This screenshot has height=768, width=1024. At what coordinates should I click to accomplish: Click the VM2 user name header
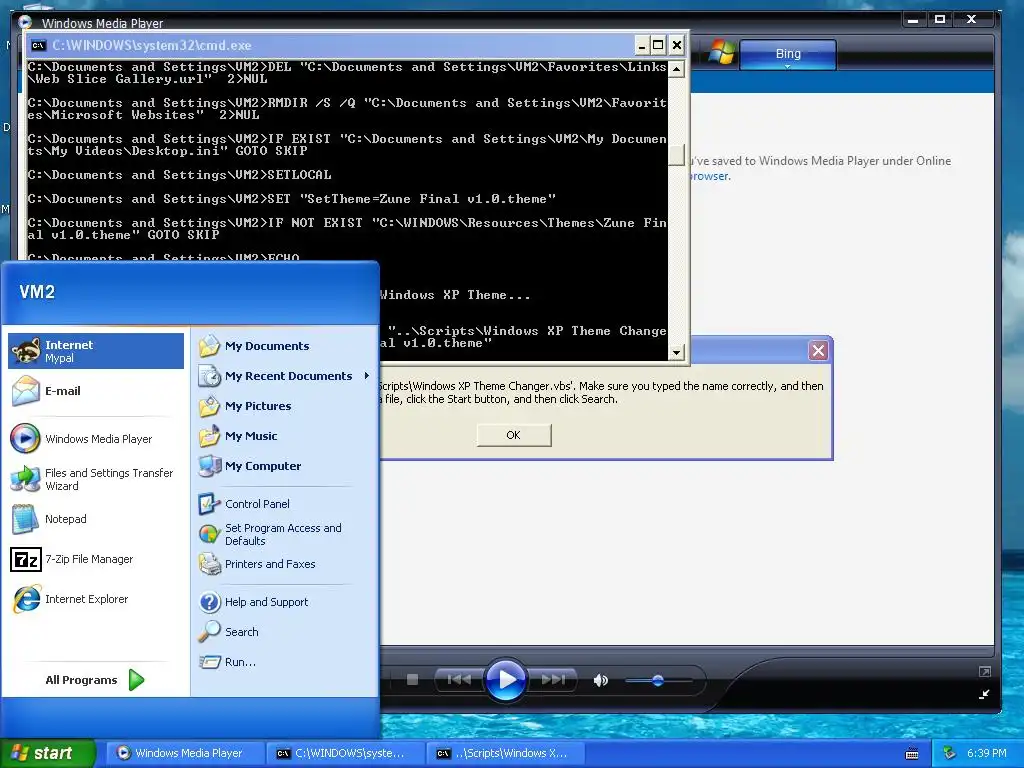click(x=37, y=292)
